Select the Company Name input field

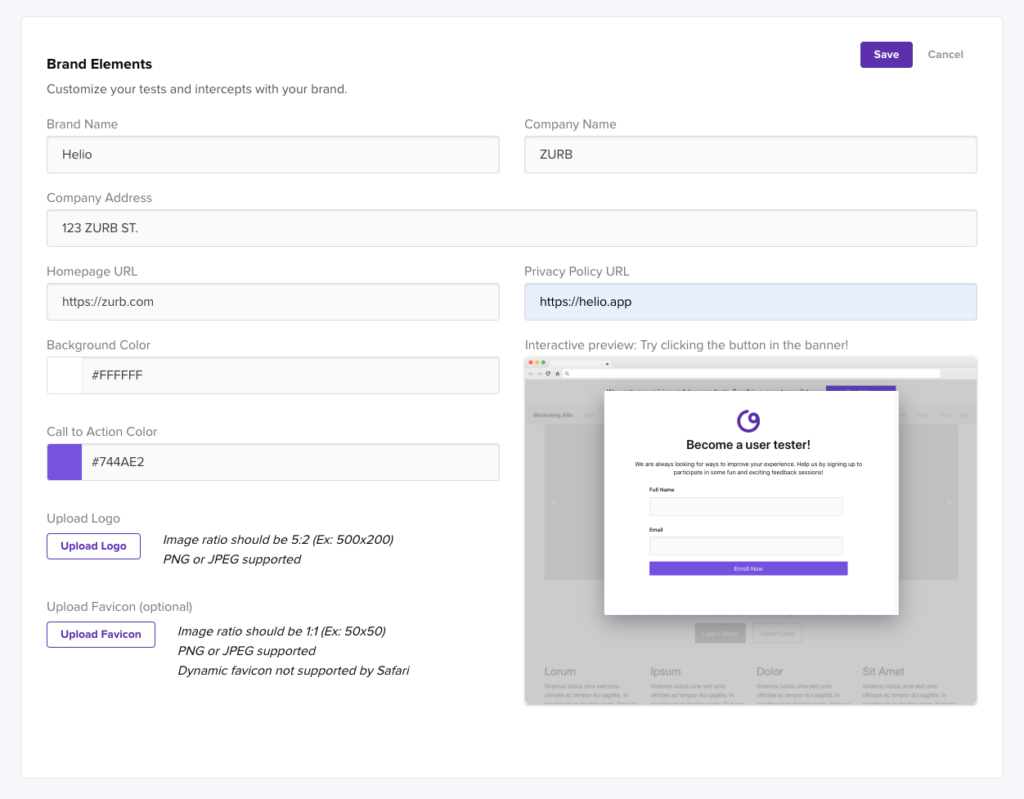(750, 155)
